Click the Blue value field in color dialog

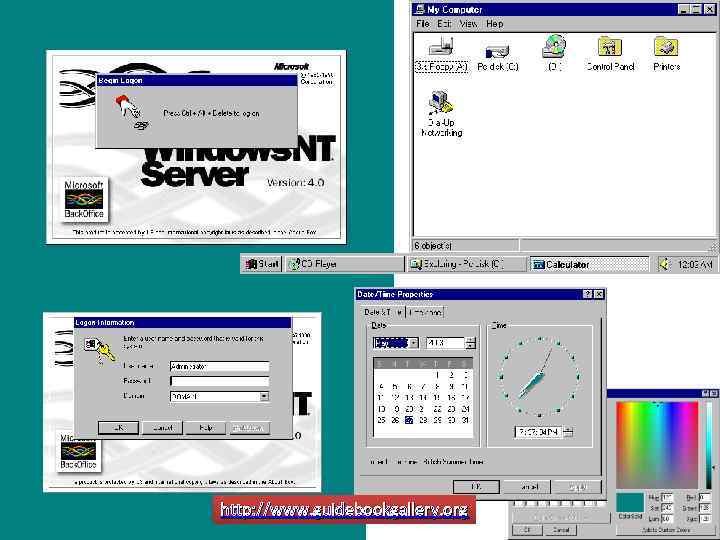coord(704,519)
